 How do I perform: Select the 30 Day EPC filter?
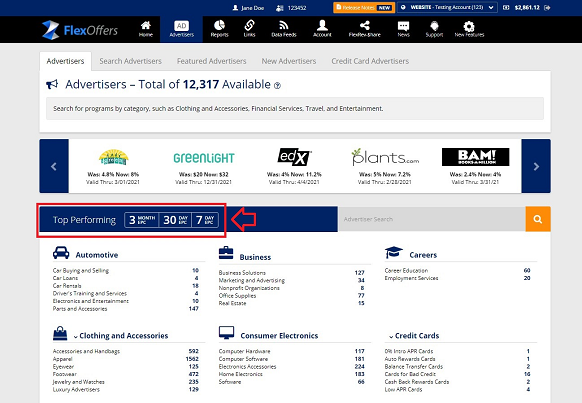[175, 220]
